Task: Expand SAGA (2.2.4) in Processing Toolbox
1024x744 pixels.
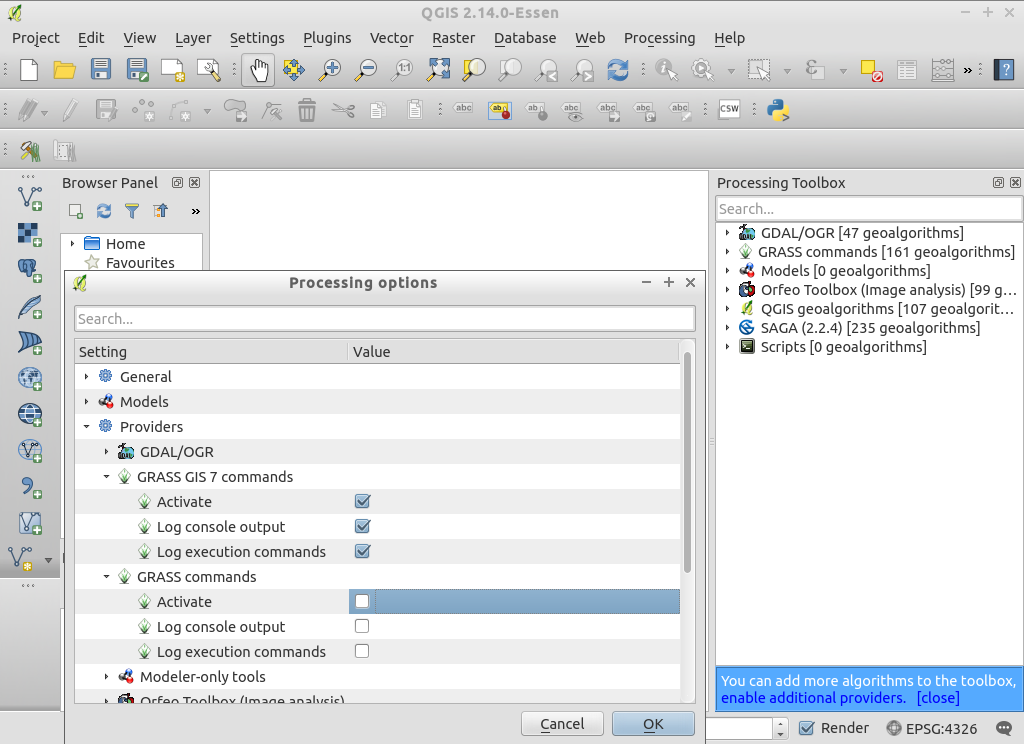Action: pyautogui.click(x=727, y=327)
